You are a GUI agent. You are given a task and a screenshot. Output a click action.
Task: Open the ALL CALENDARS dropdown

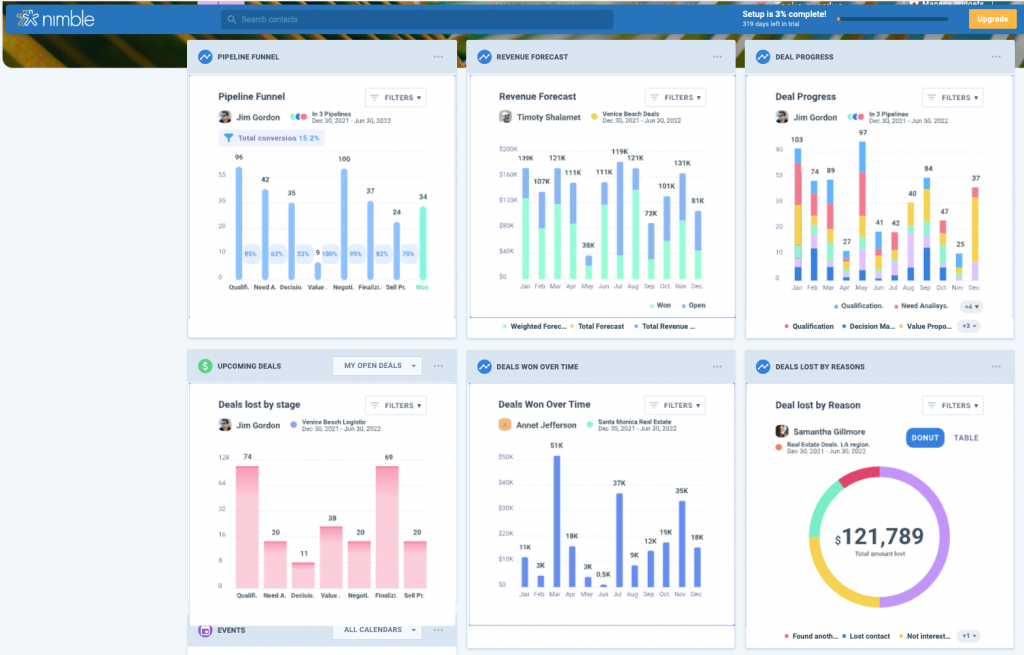377,630
